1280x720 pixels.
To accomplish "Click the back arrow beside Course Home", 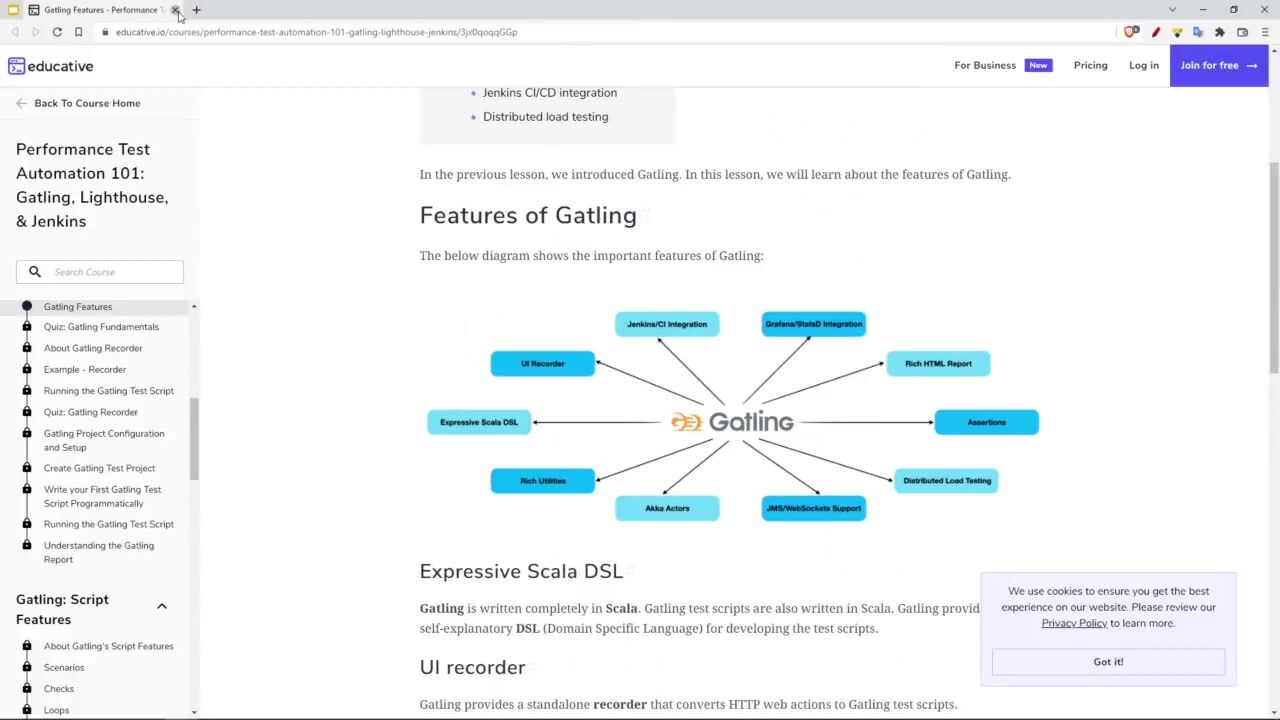I will tap(22, 103).
